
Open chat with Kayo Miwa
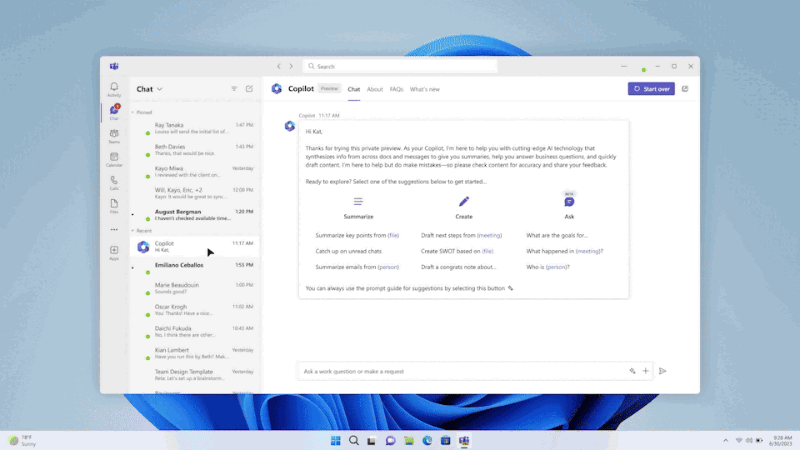(195, 171)
